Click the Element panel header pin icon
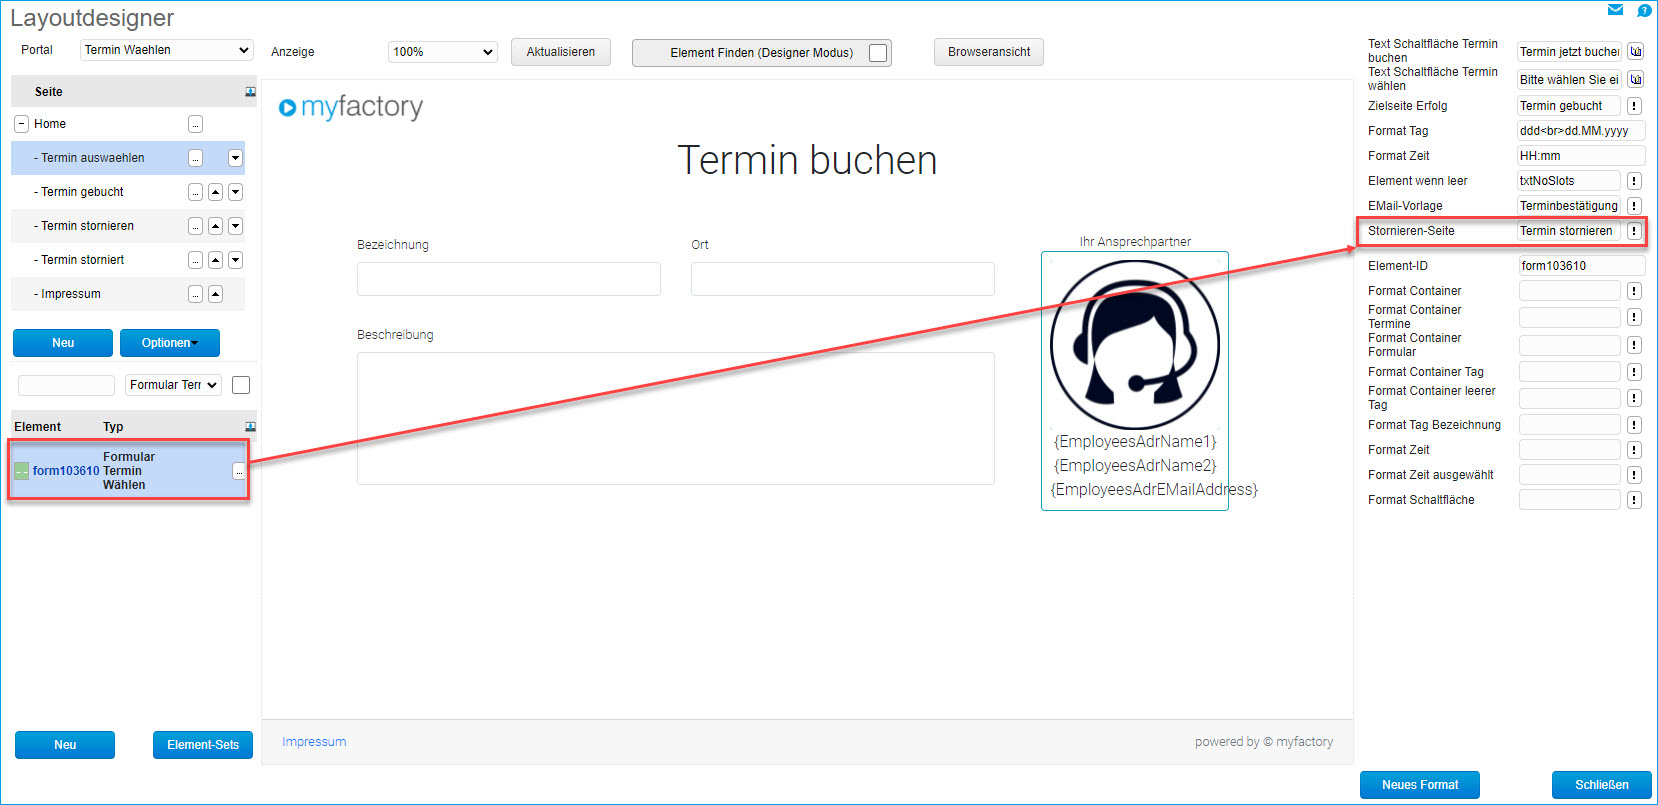This screenshot has height=805, width=1658. pyautogui.click(x=250, y=427)
